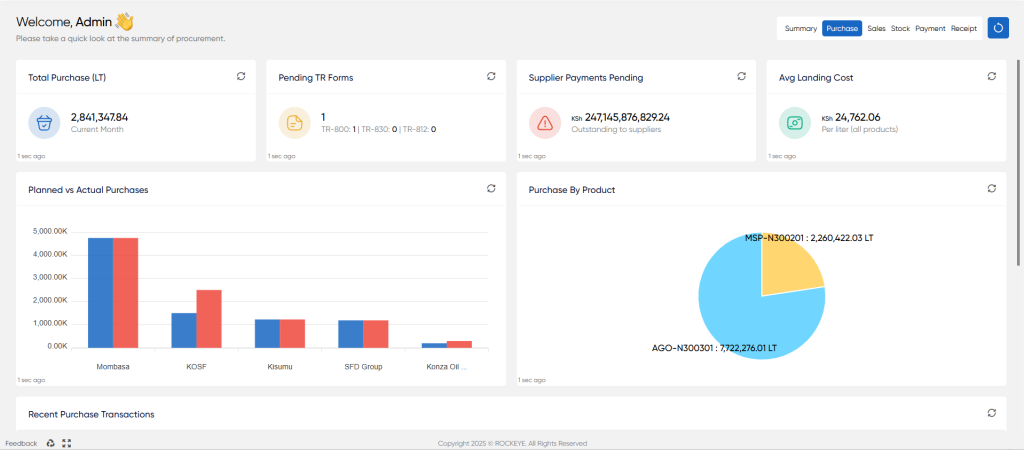Refresh the Total Purchase (LT) card
1024x450 pixels.
(241, 76)
